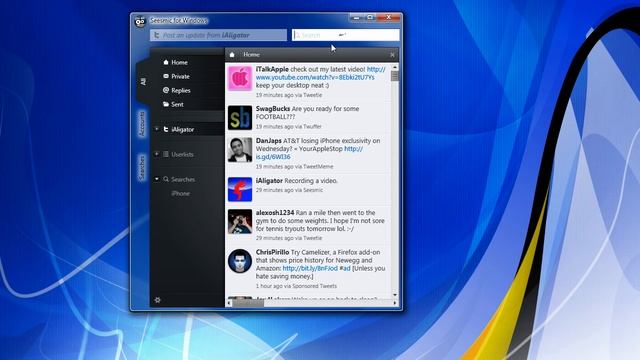Open the iAligator profile avatar
The height and width of the screenshot is (360, 640).
(x=240, y=189)
